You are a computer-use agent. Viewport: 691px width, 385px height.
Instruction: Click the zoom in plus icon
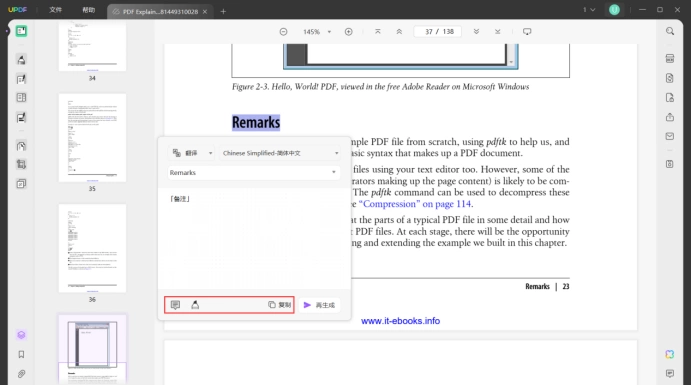349,32
